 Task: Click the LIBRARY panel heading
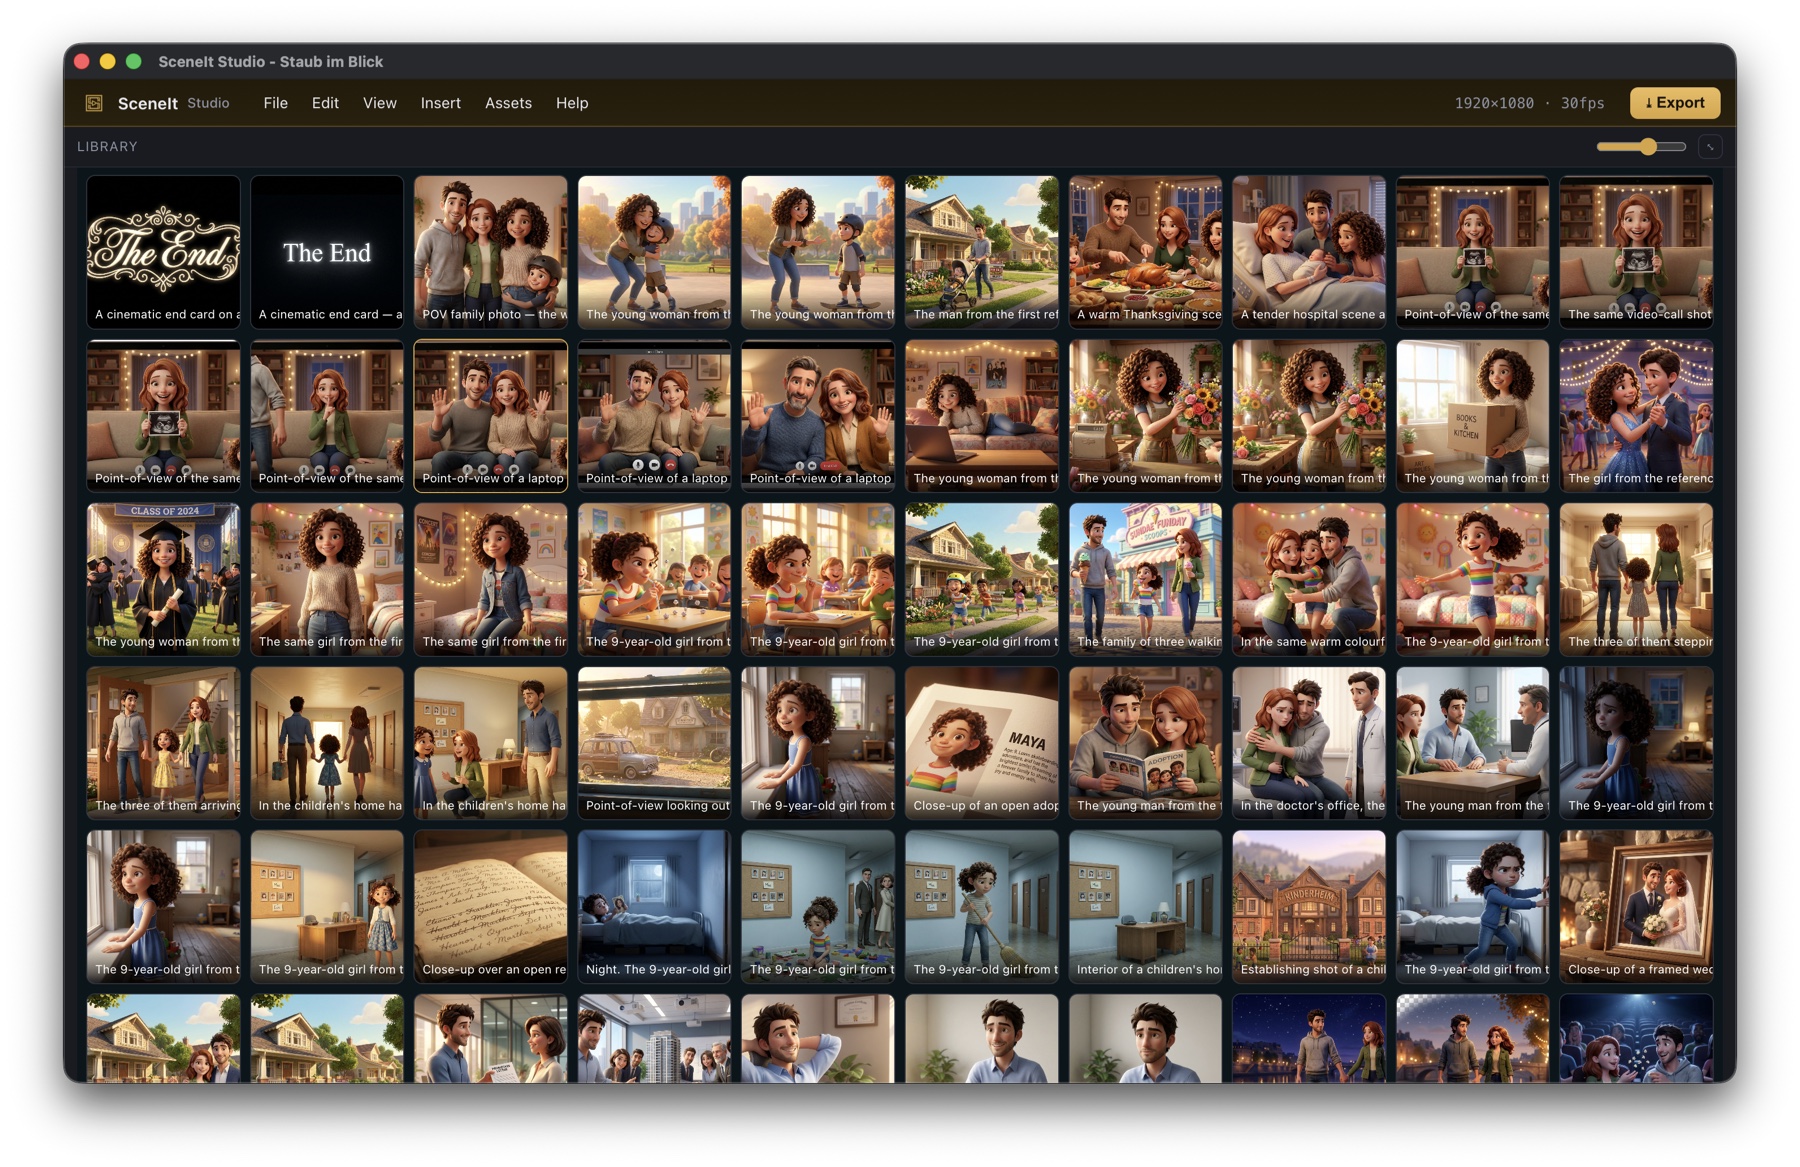point(107,147)
